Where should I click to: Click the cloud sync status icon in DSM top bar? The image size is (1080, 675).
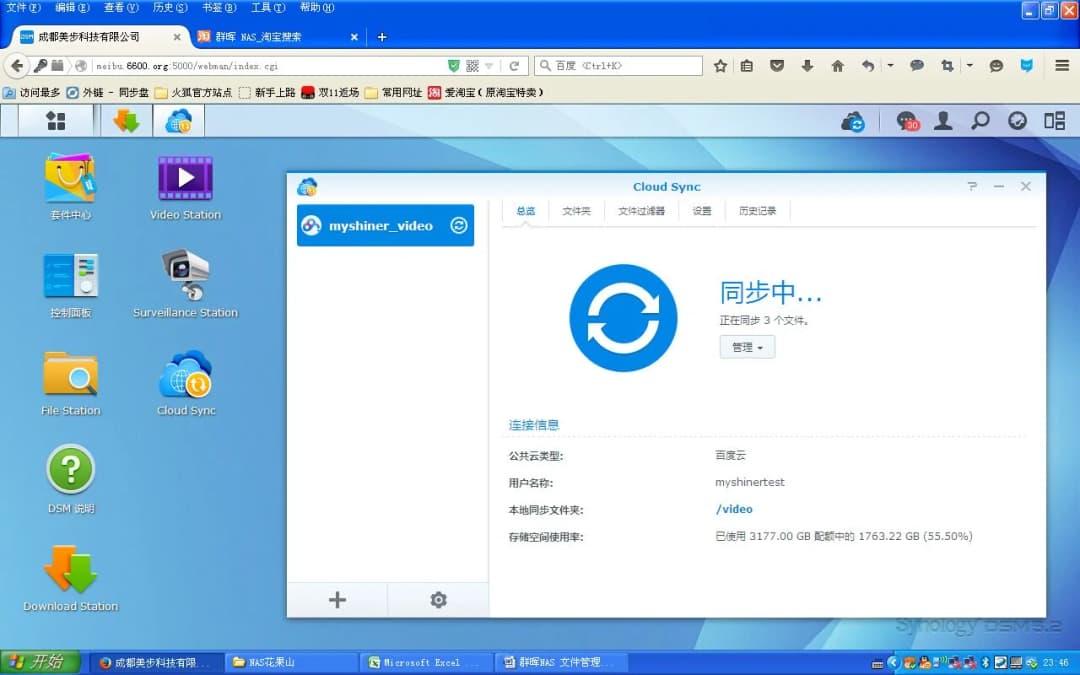[x=853, y=122]
